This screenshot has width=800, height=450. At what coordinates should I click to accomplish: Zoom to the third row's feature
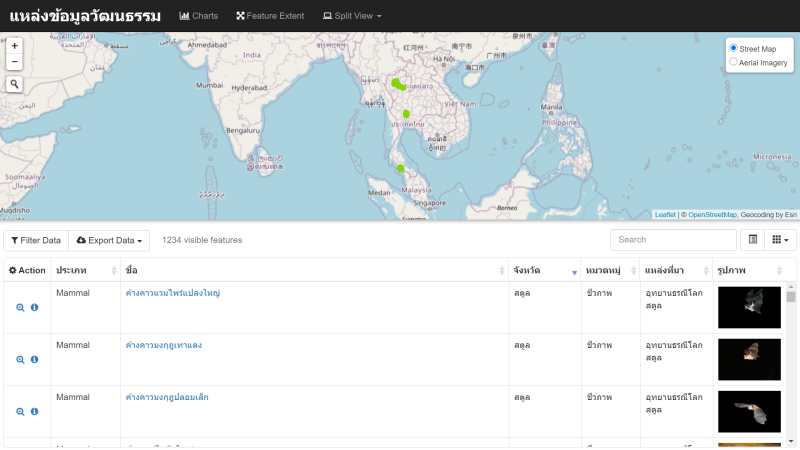coord(20,412)
